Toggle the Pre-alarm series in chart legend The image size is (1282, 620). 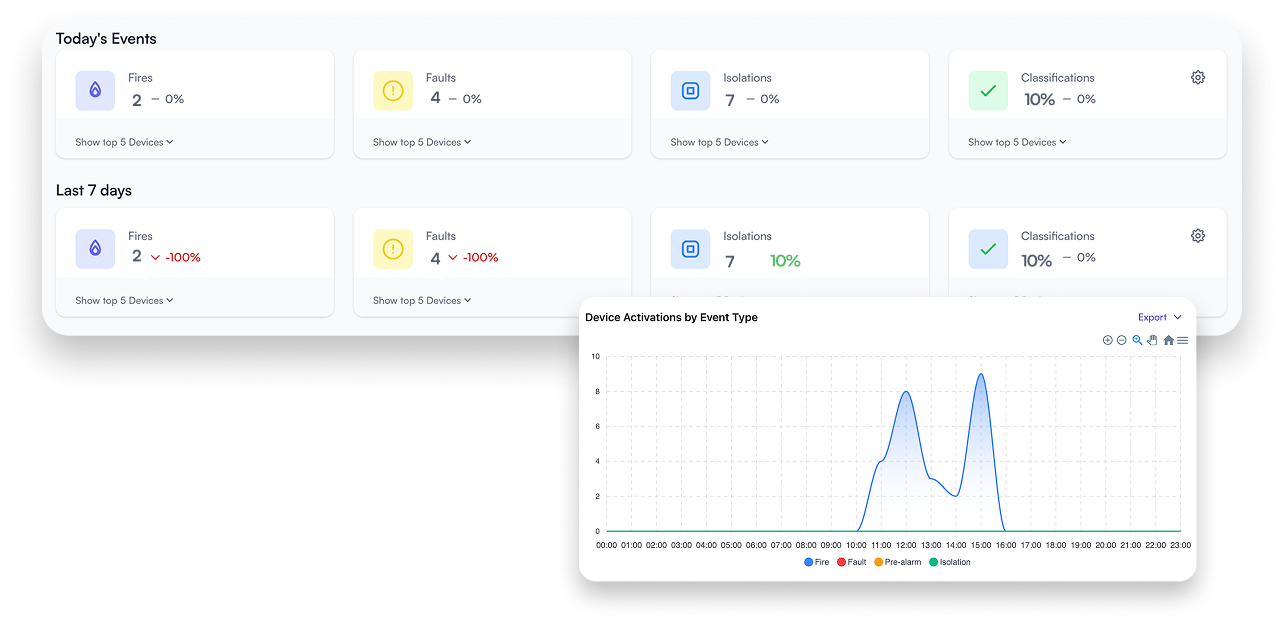pos(898,562)
